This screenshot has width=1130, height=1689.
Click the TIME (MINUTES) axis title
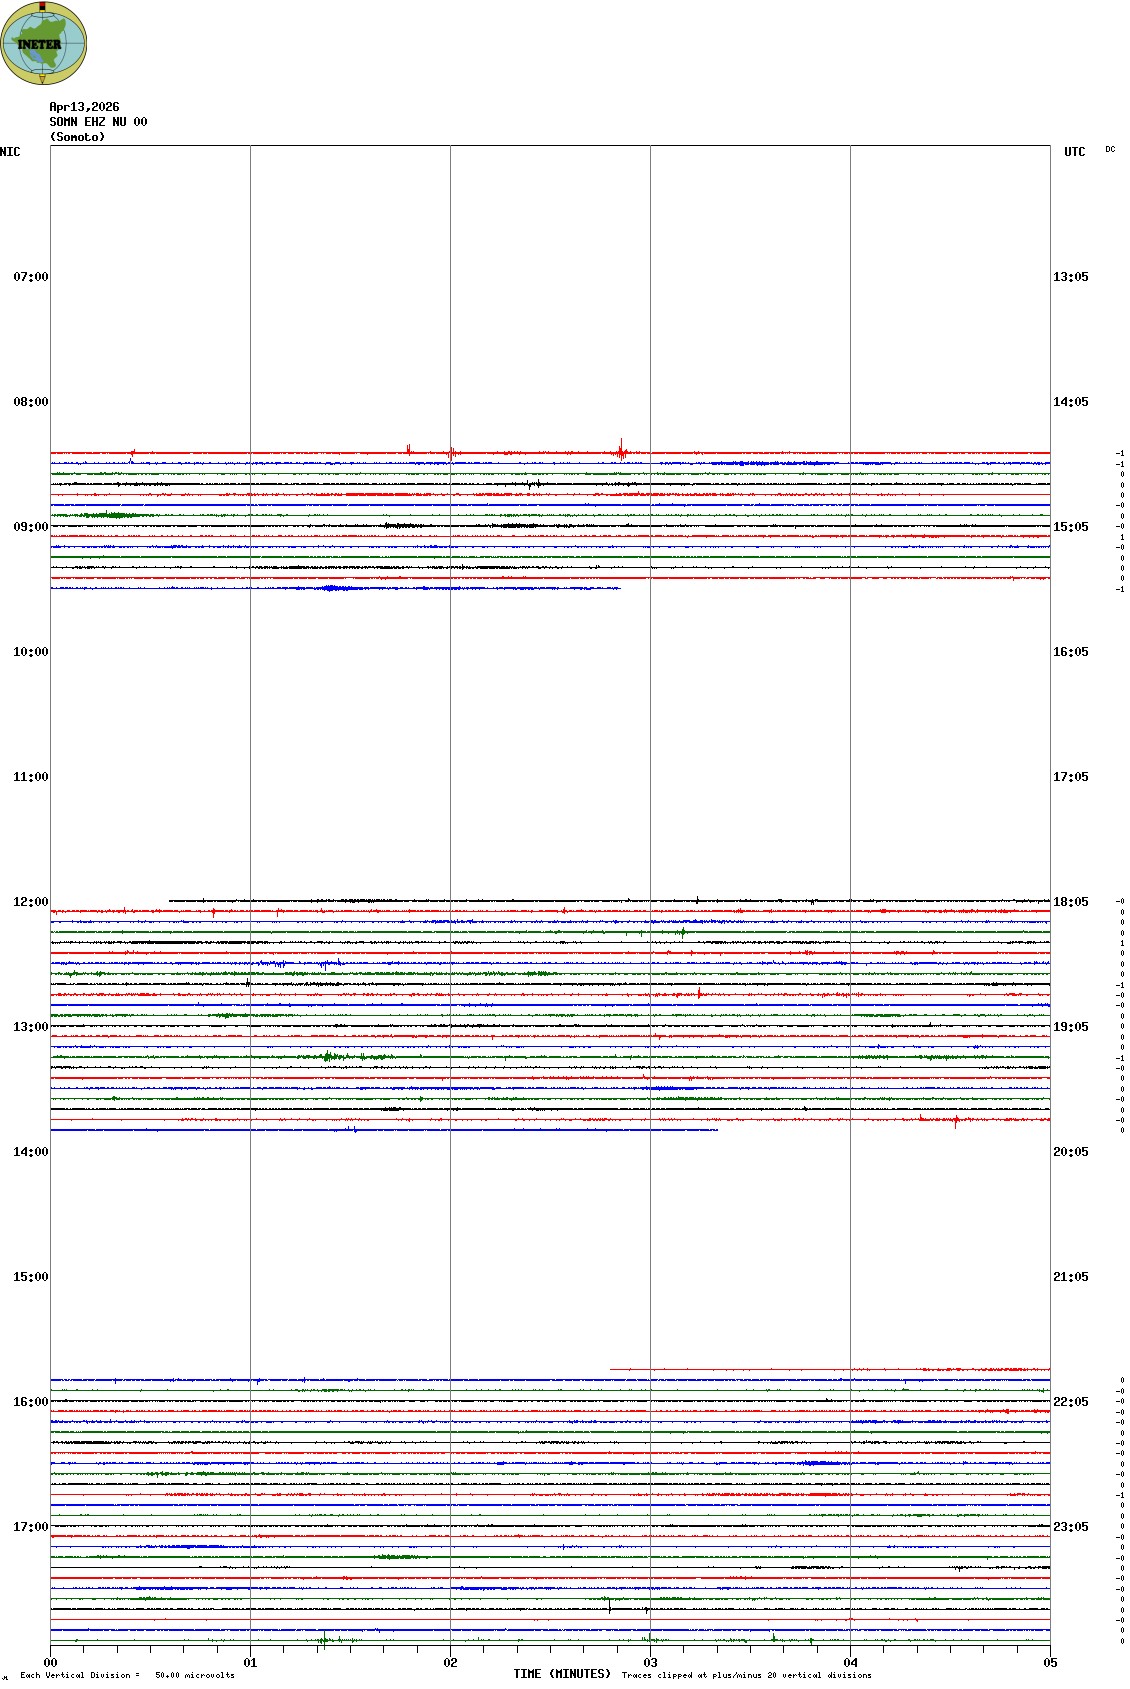point(562,1674)
